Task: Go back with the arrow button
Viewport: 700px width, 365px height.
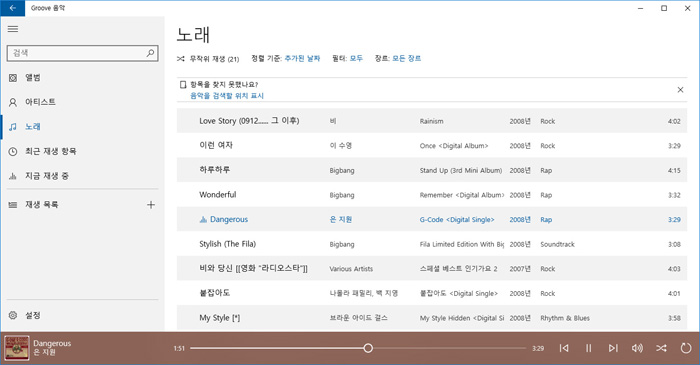Action: point(12,8)
